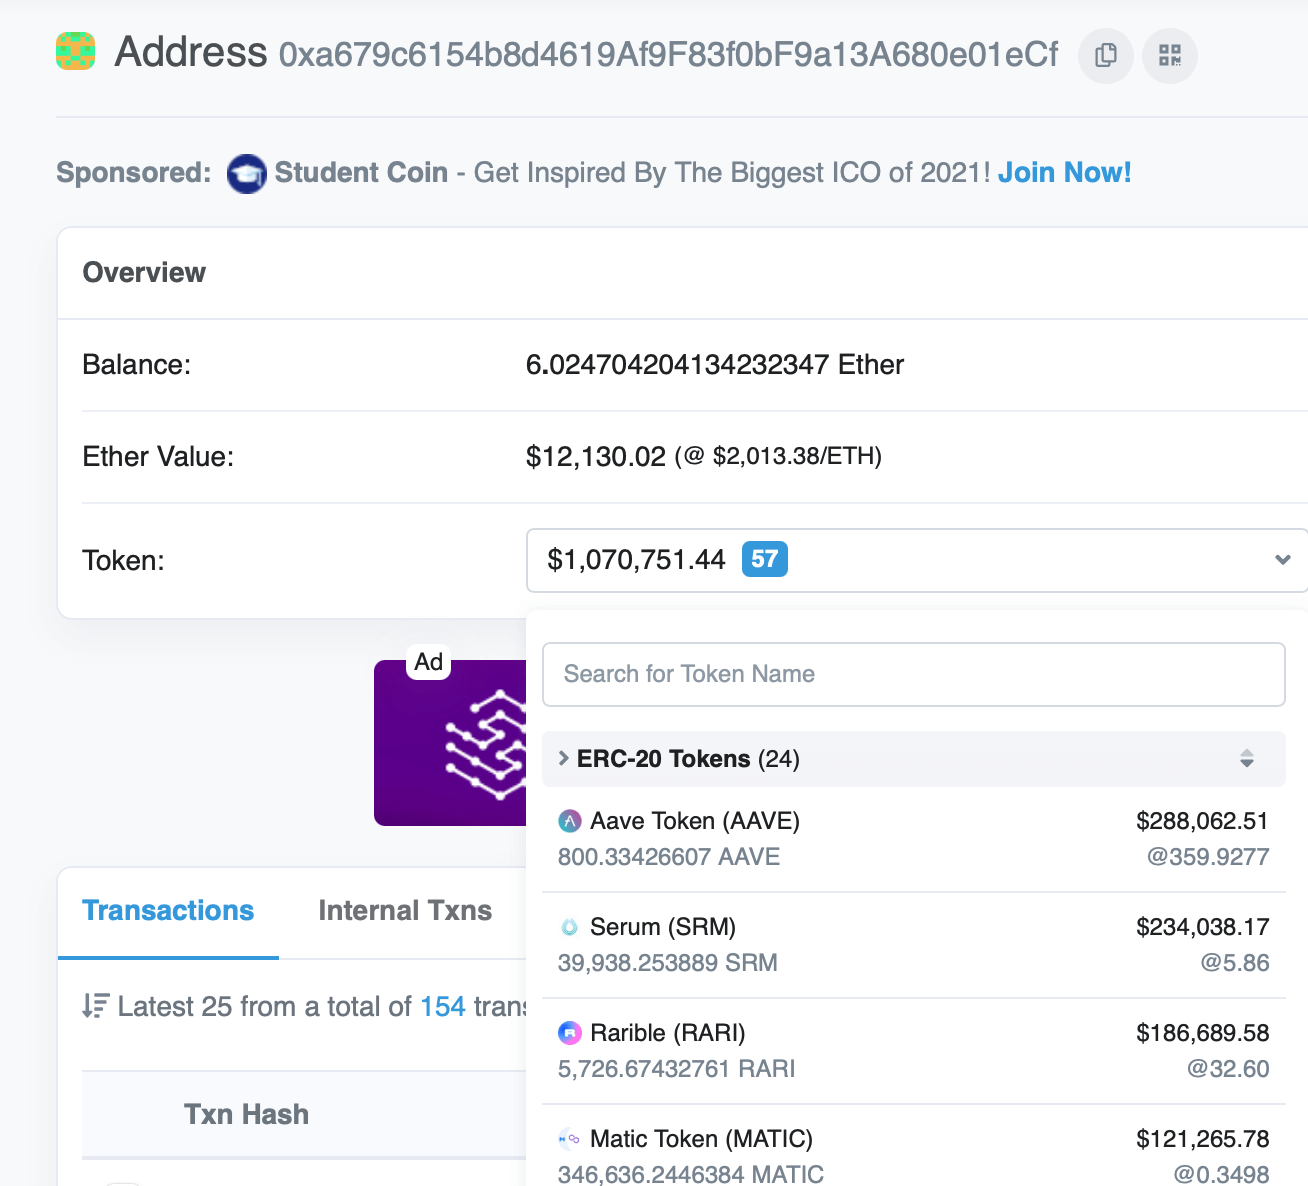
Task: Open the Join Now! sponsored link
Action: click(1064, 172)
